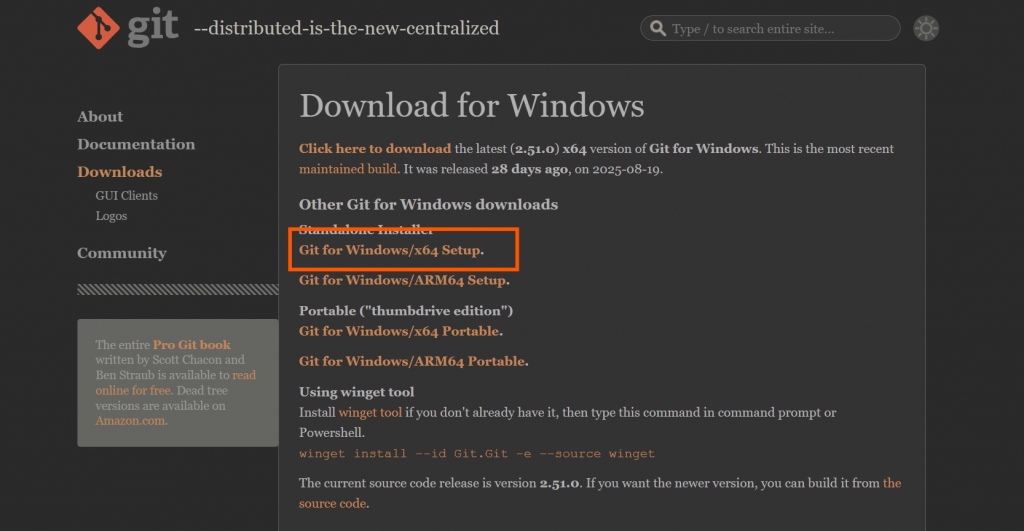Click the 'Download for Windows' heading

tap(472, 105)
